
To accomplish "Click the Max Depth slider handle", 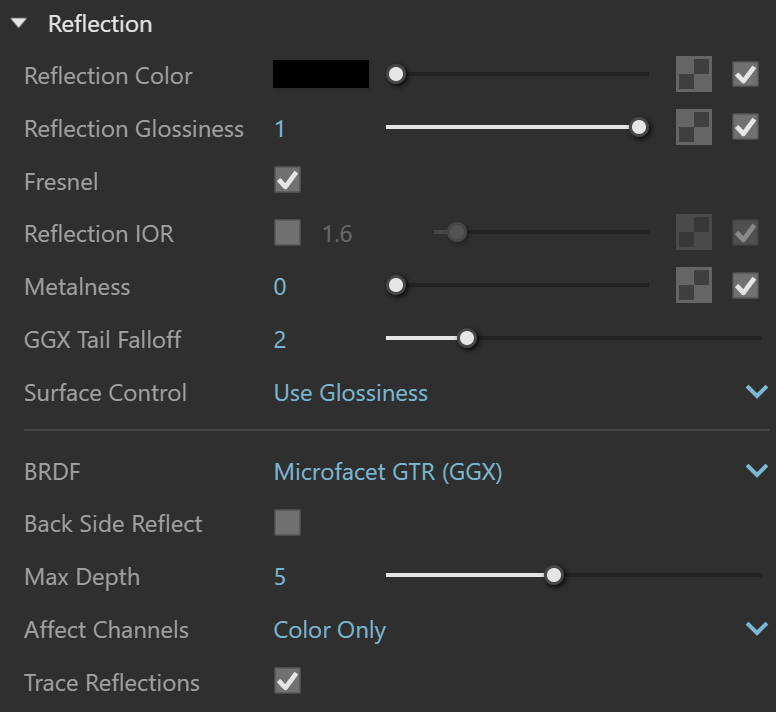I will (554, 575).
